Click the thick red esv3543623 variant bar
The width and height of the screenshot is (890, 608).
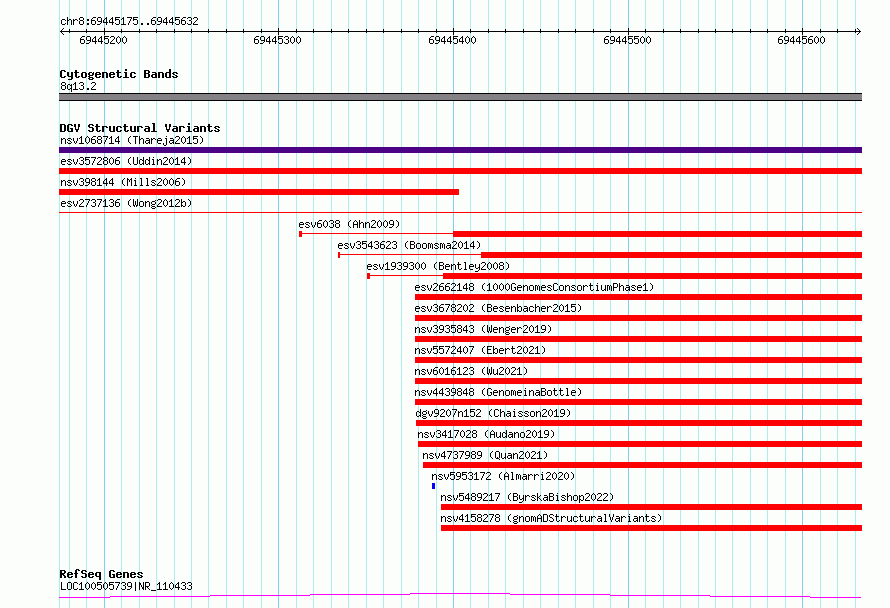coord(671,255)
